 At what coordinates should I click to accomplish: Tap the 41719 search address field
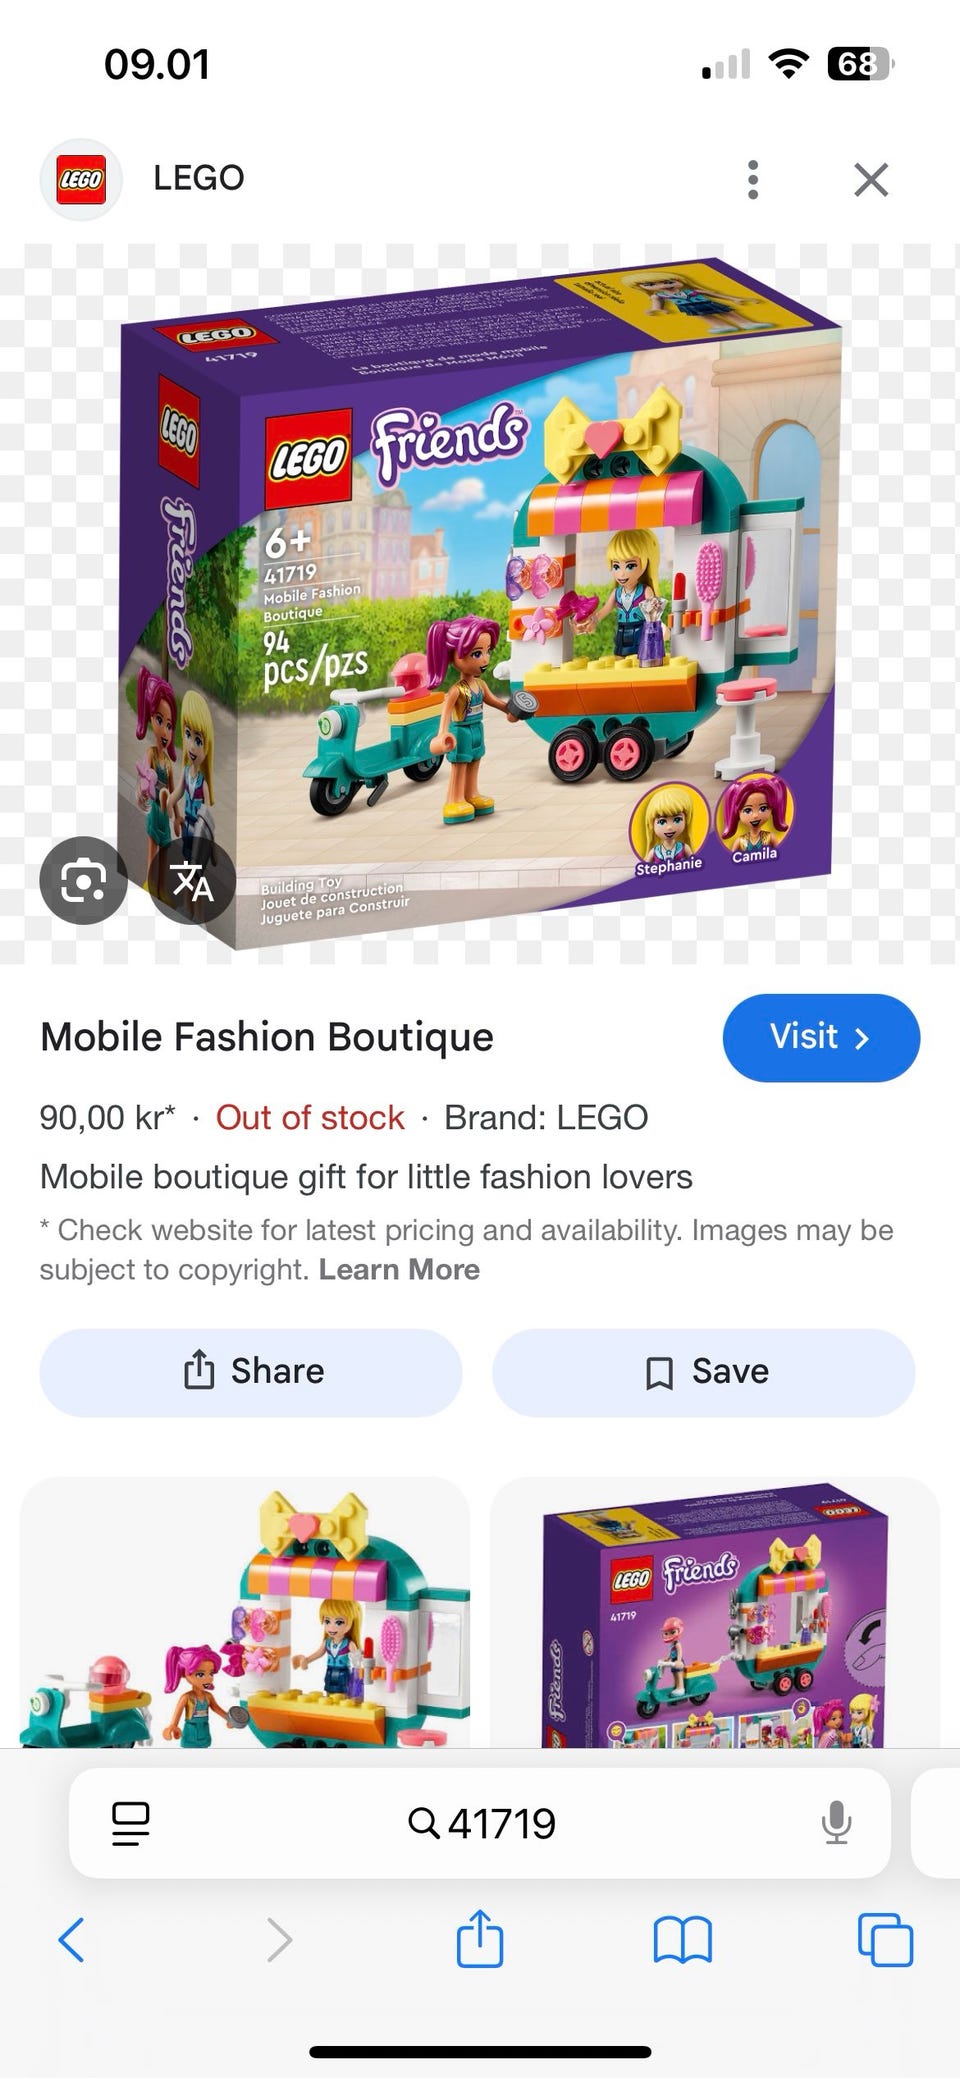(480, 1823)
